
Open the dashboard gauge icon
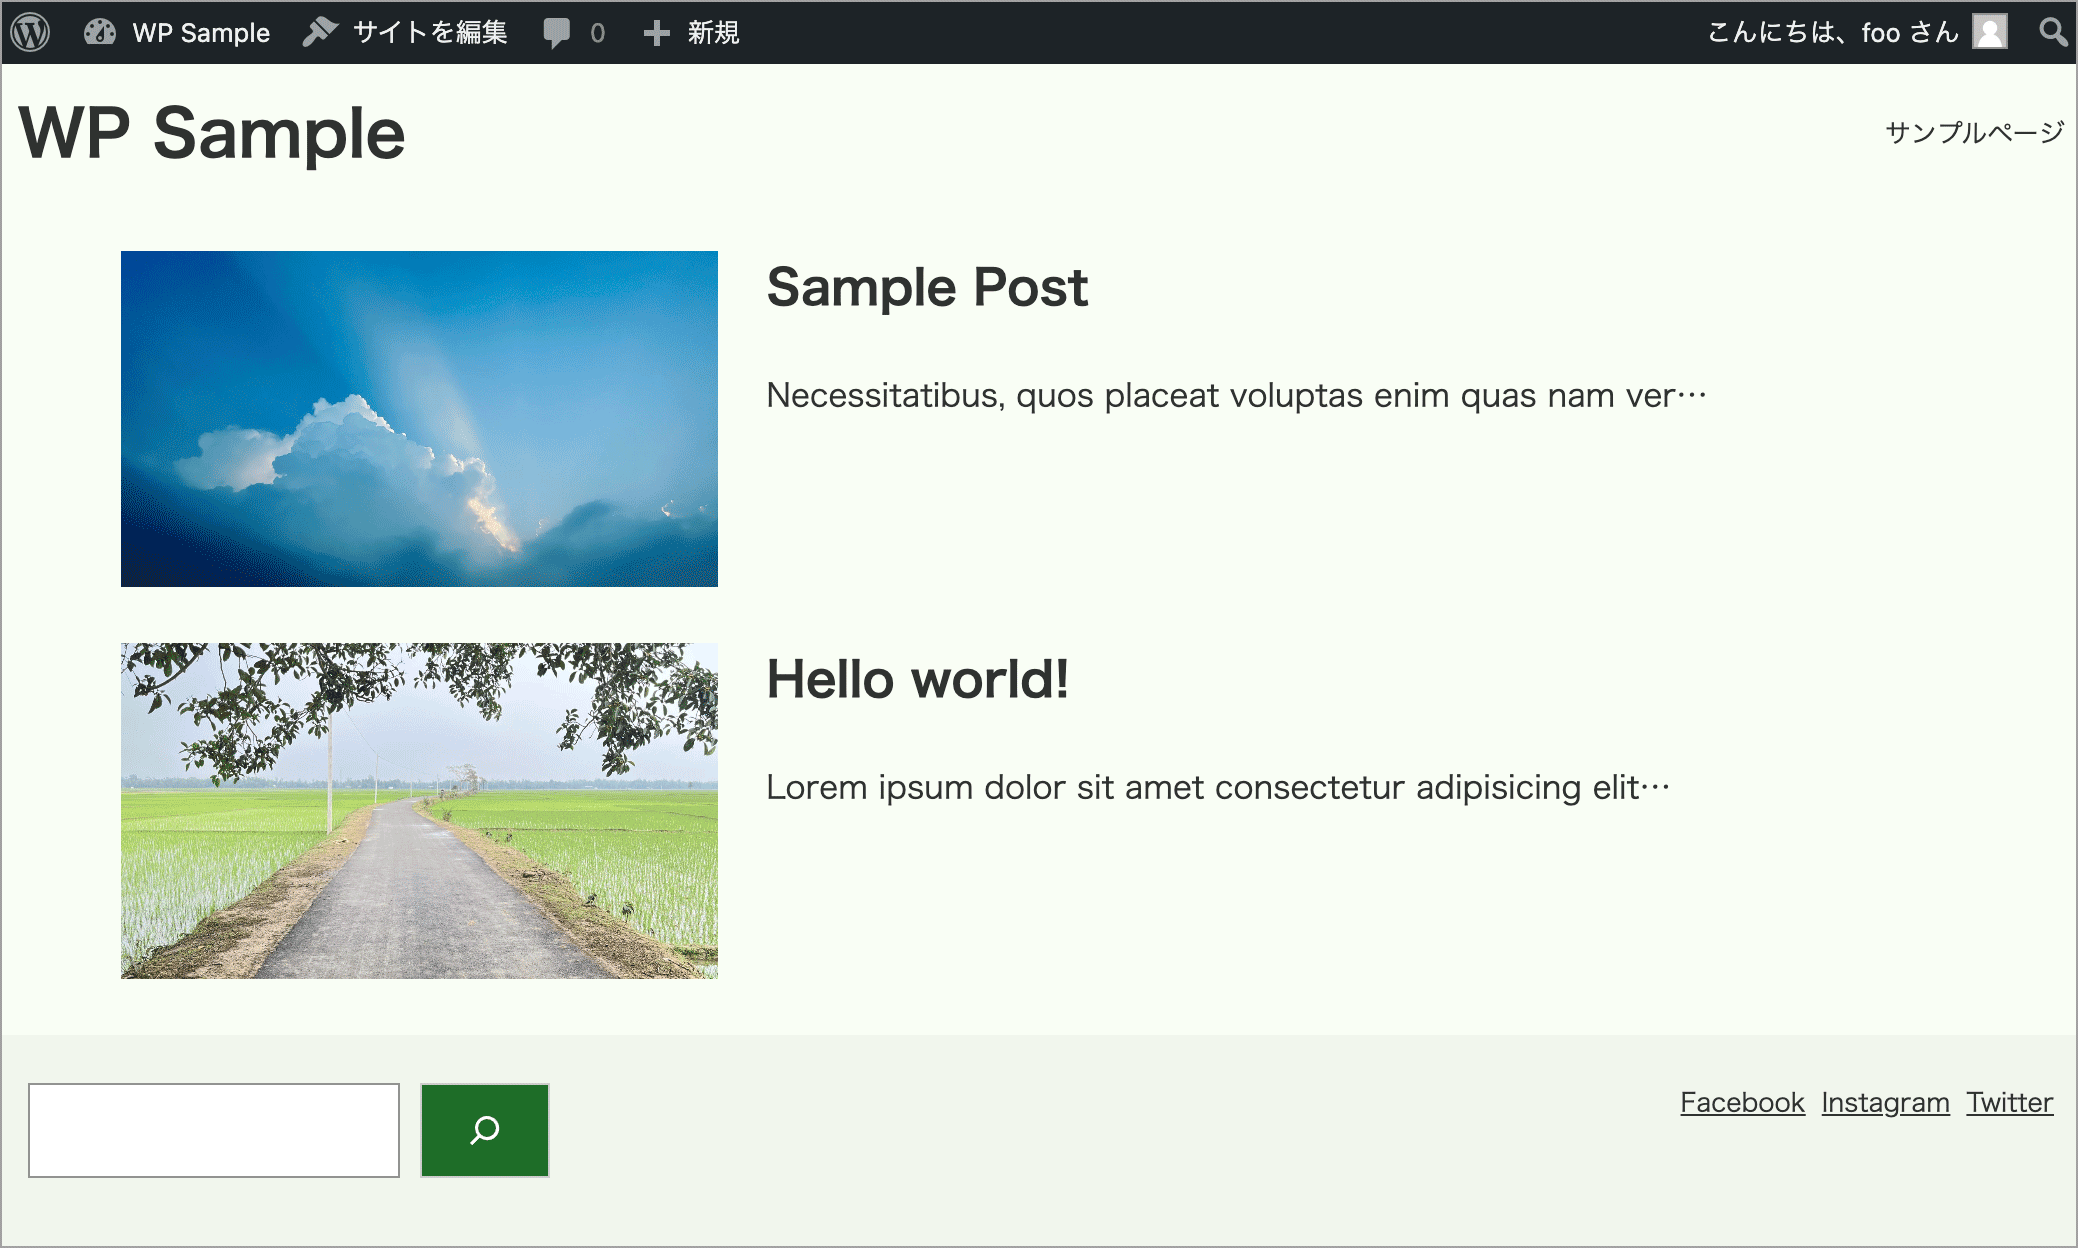click(100, 32)
